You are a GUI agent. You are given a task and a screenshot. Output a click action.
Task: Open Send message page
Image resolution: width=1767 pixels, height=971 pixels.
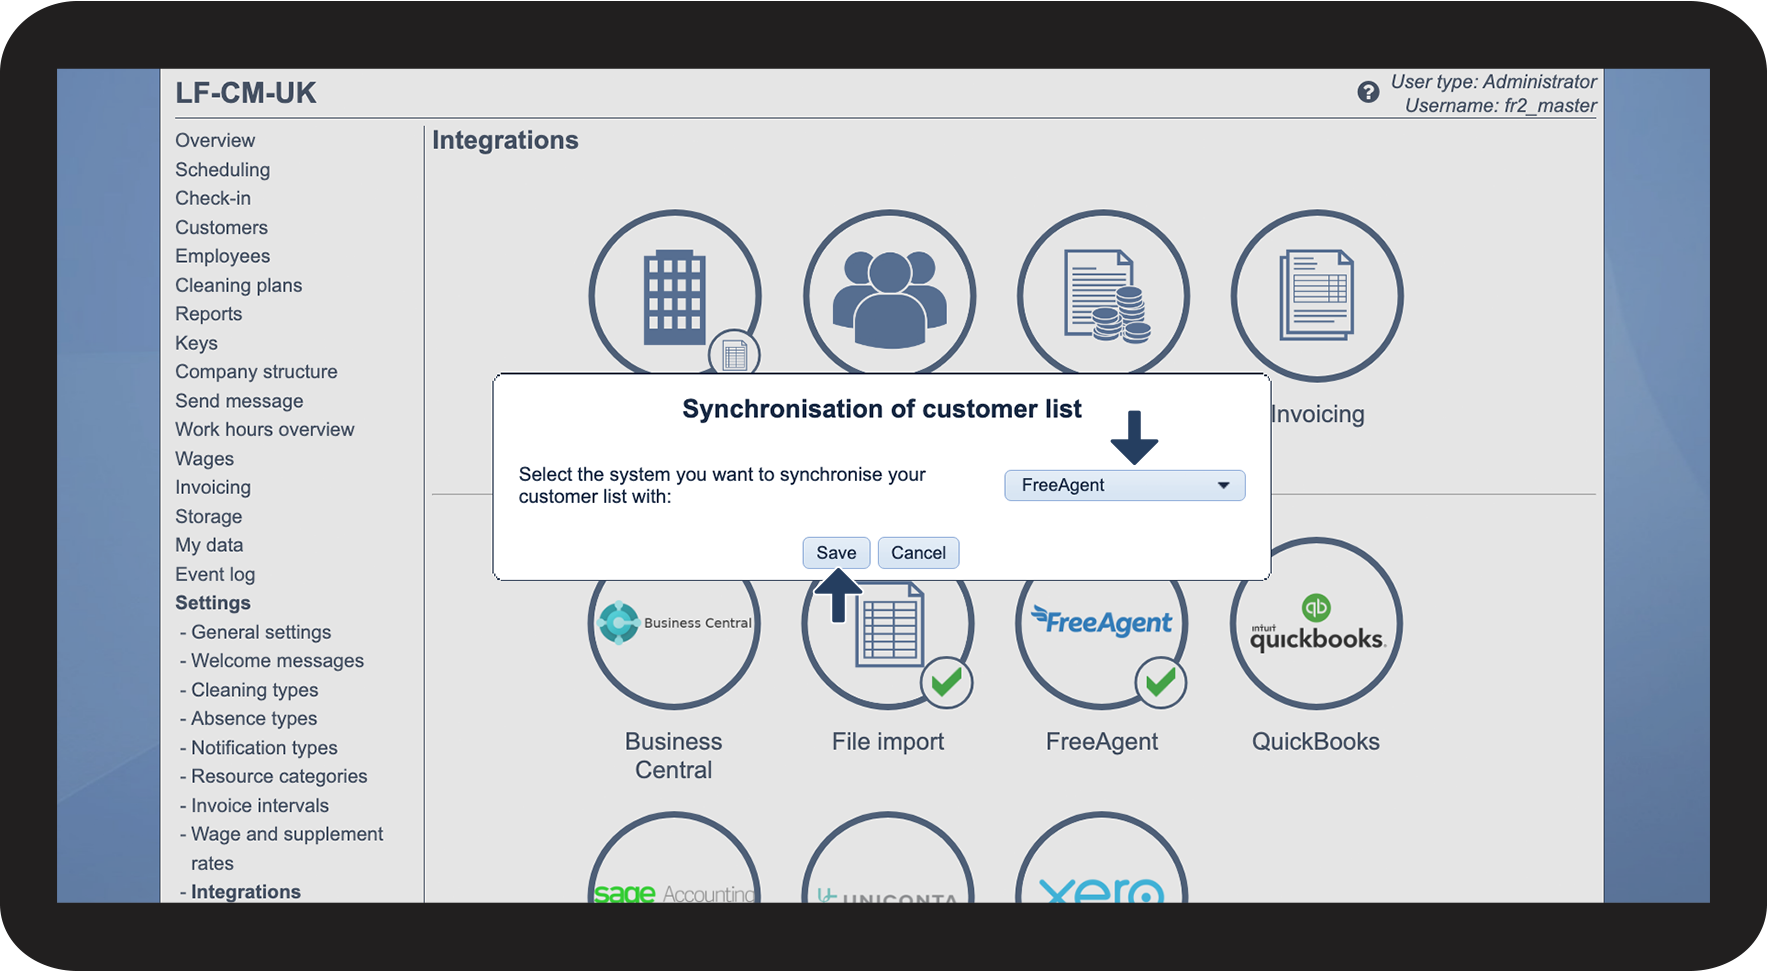(239, 400)
